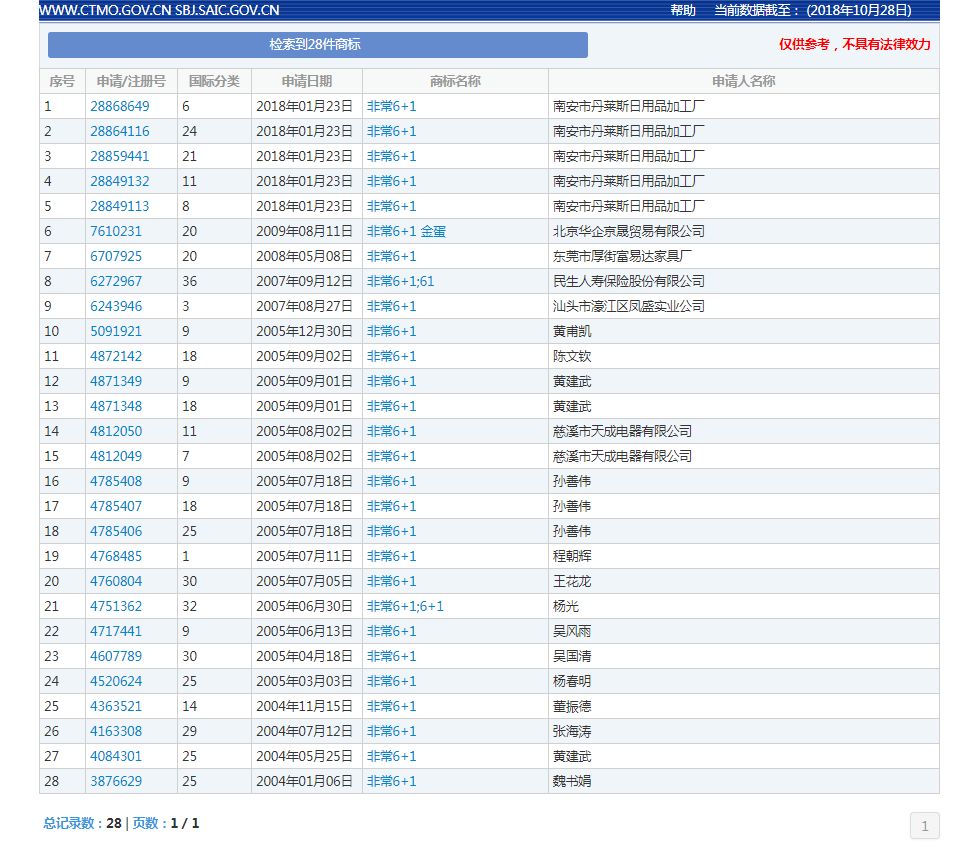The width and height of the screenshot is (954, 847).
Task: Open registration number 28849113
Action: [120, 206]
